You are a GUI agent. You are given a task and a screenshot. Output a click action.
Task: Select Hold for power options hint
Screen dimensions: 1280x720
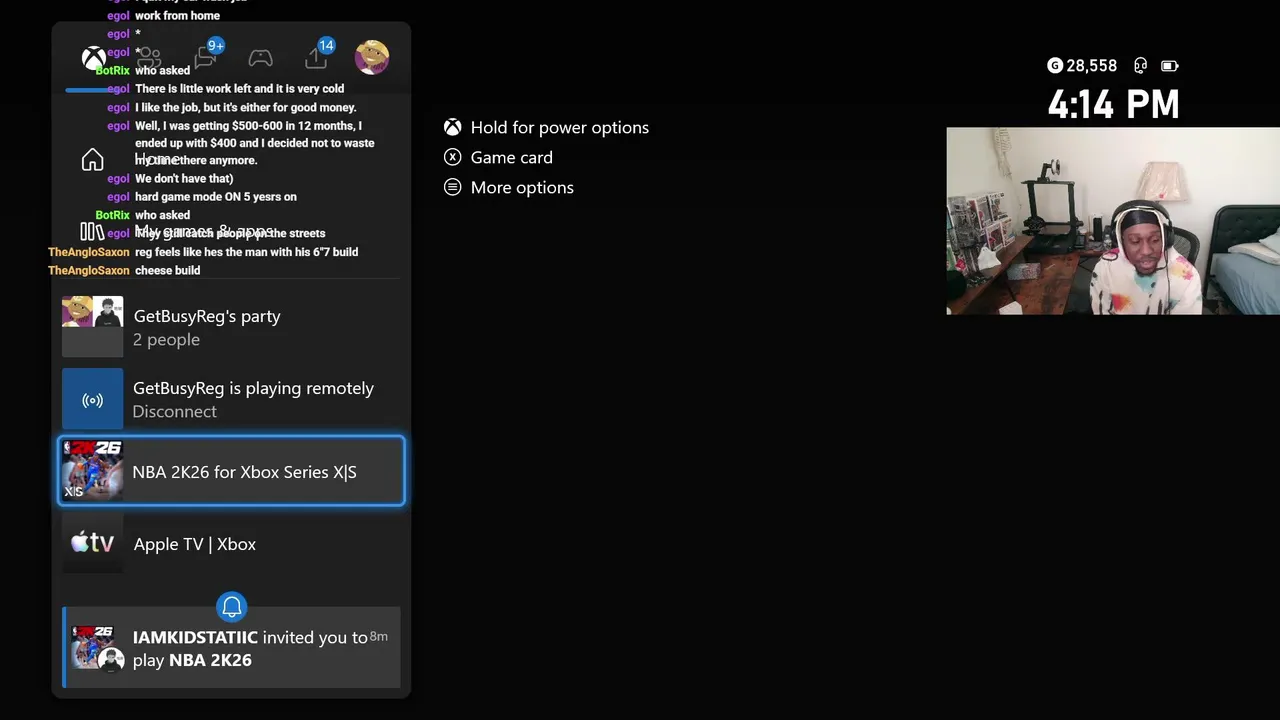pyautogui.click(x=547, y=127)
